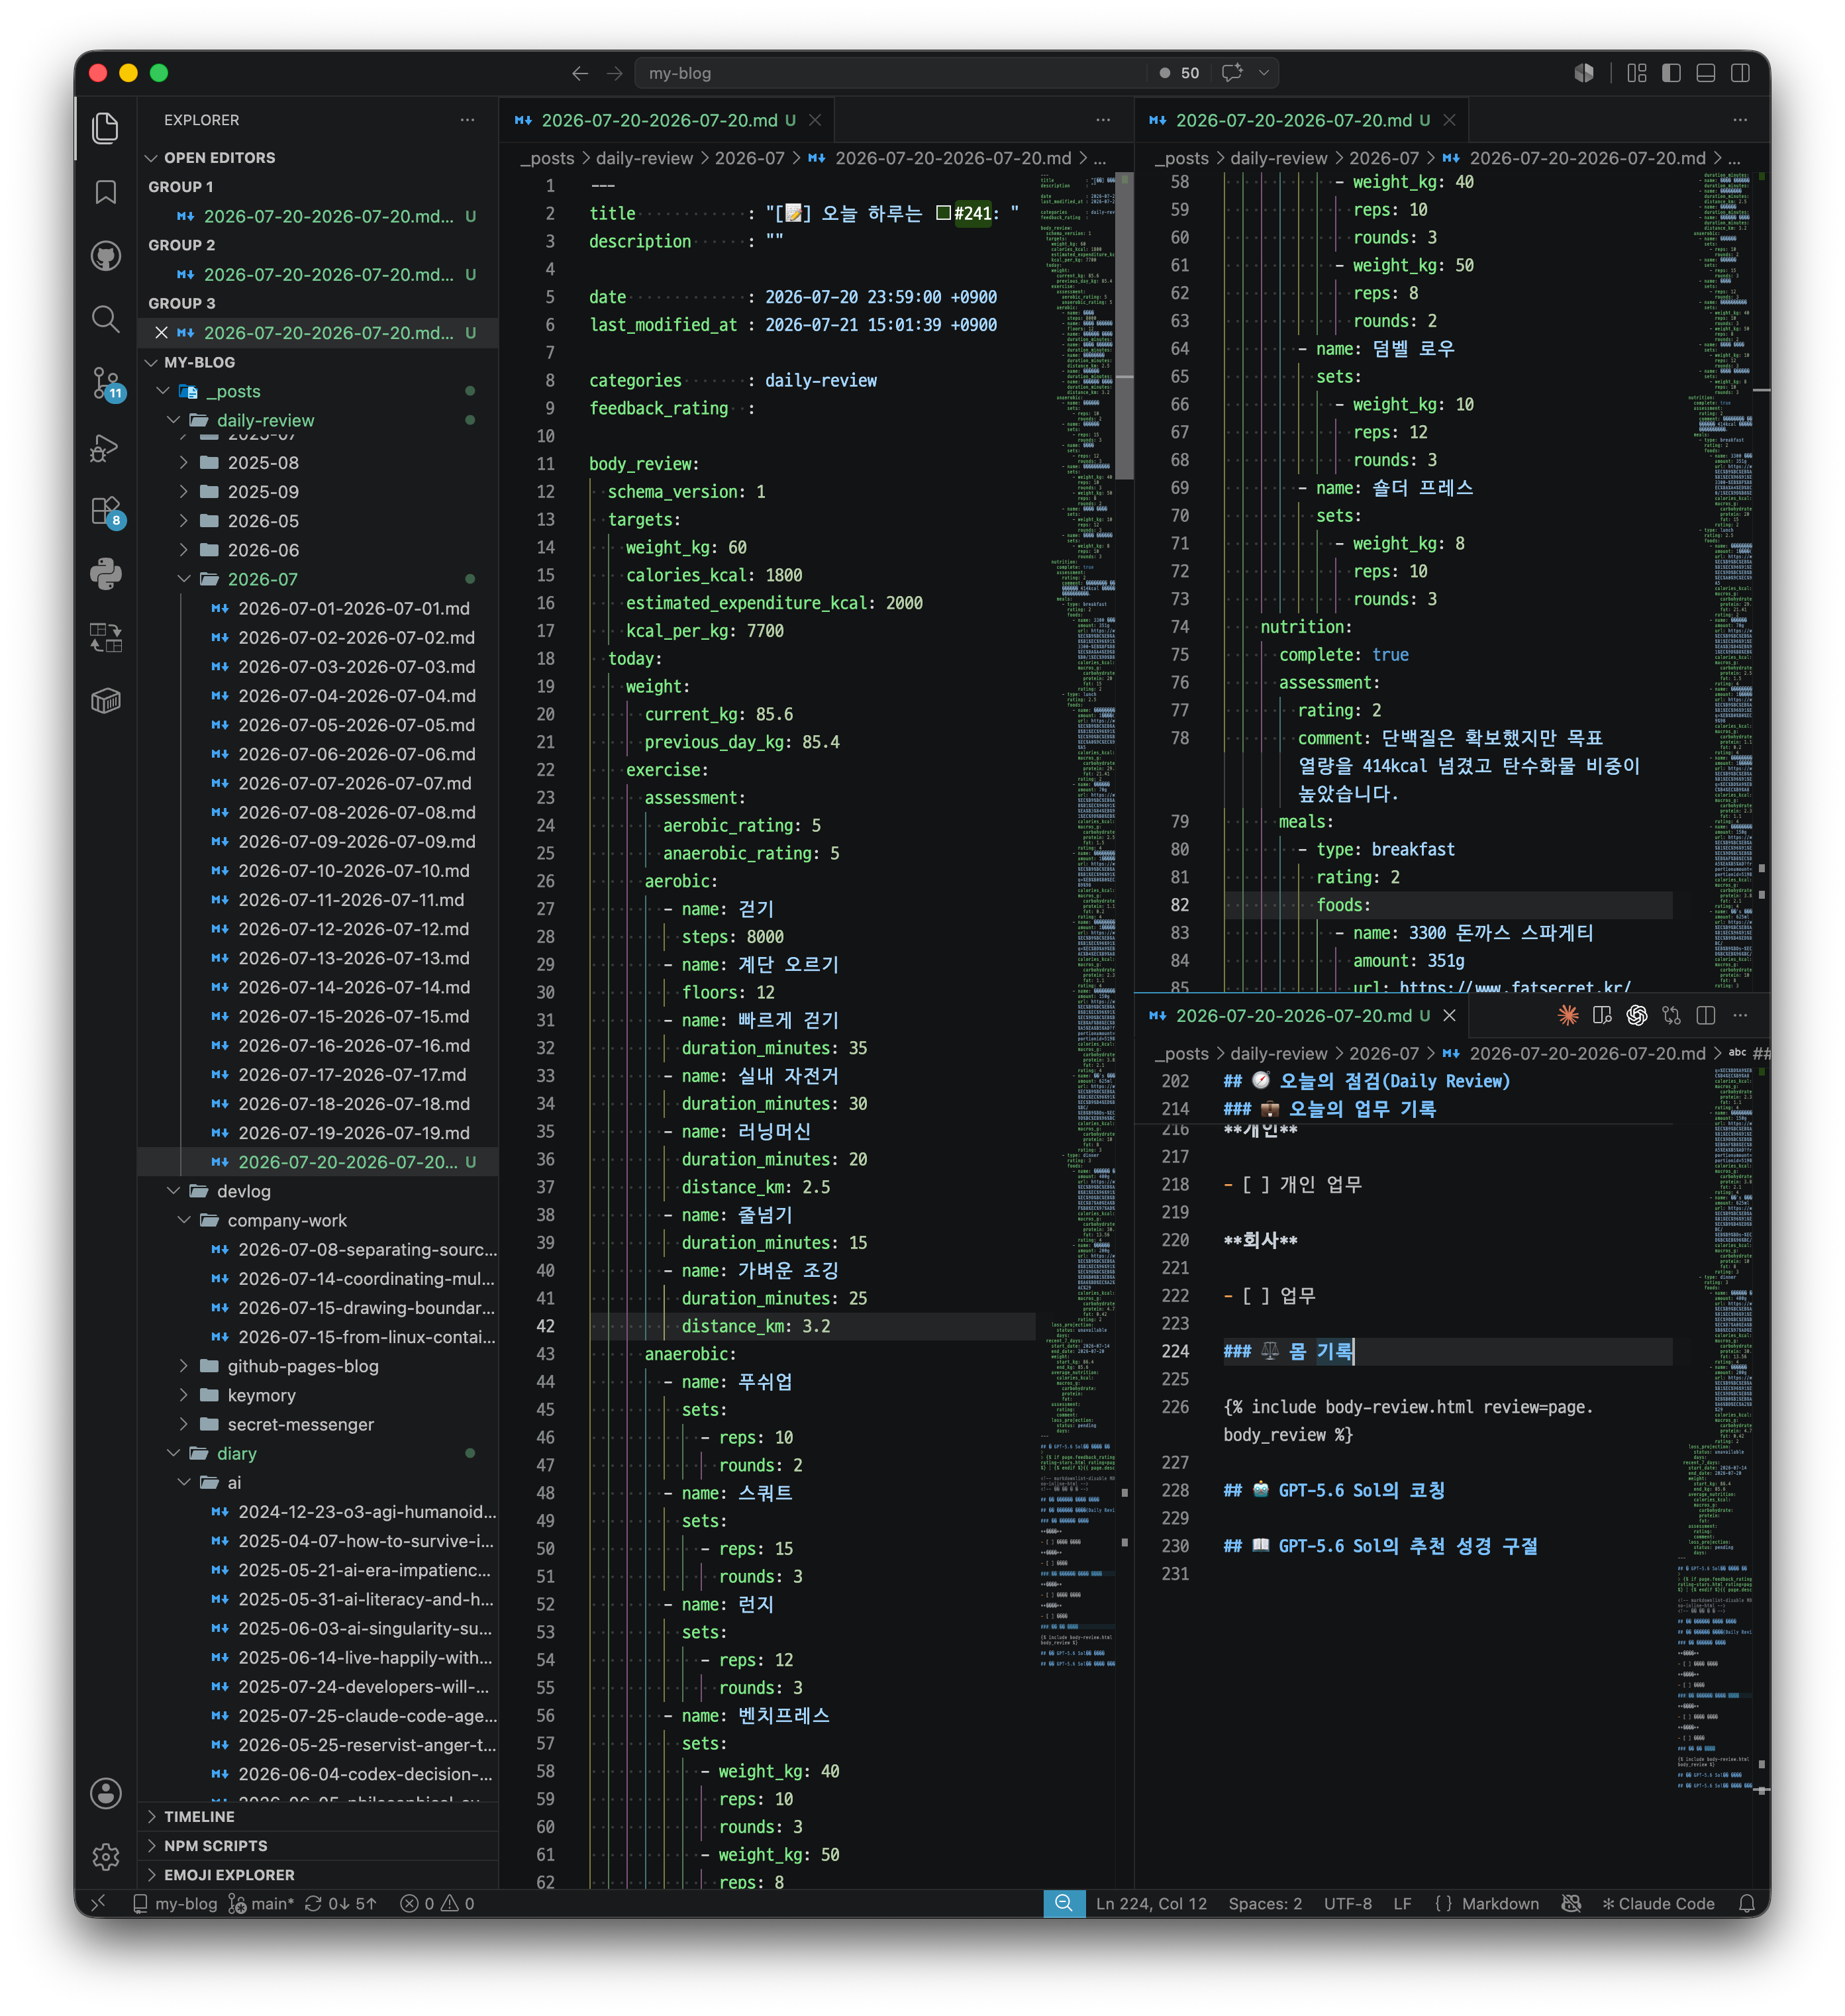This screenshot has height=2016, width=1845.
Task: Open the Python view in activity bar
Action: (x=105, y=574)
